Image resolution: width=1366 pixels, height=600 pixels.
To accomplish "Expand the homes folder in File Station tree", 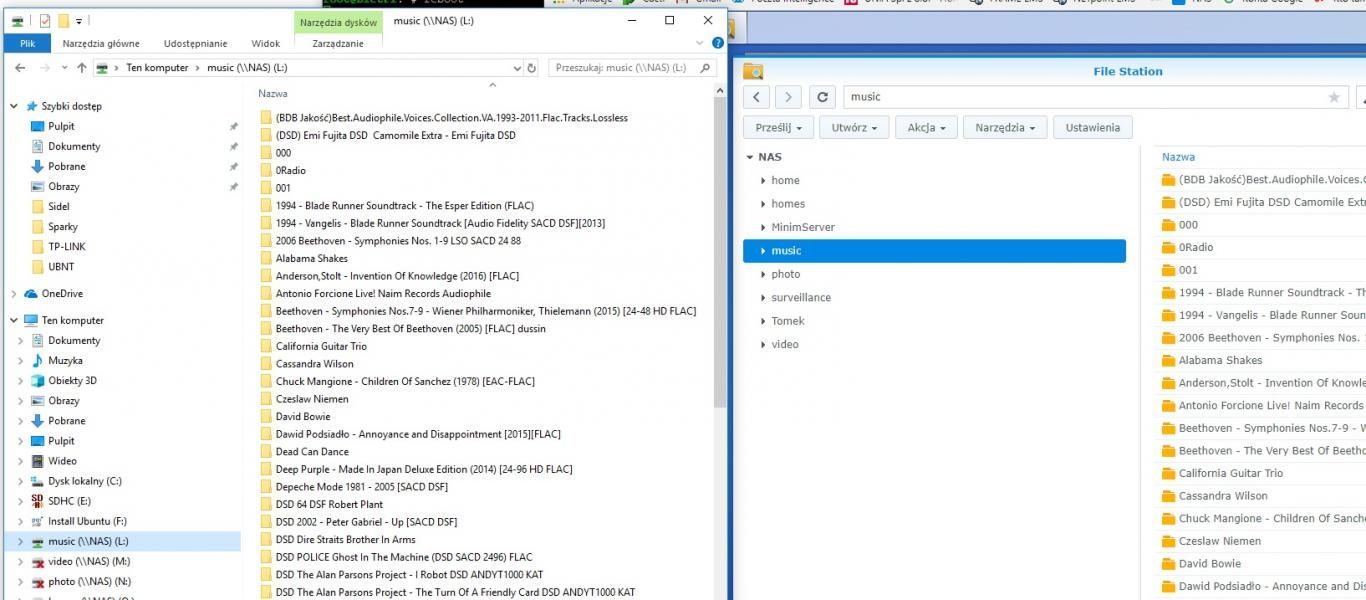I will (763, 204).
